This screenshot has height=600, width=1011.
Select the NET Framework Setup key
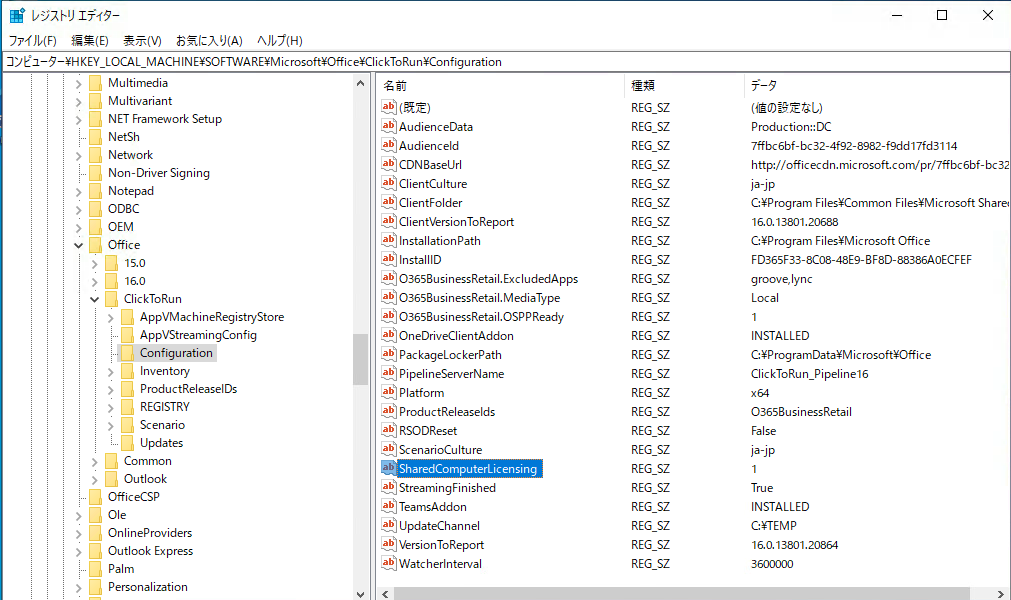(165, 119)
